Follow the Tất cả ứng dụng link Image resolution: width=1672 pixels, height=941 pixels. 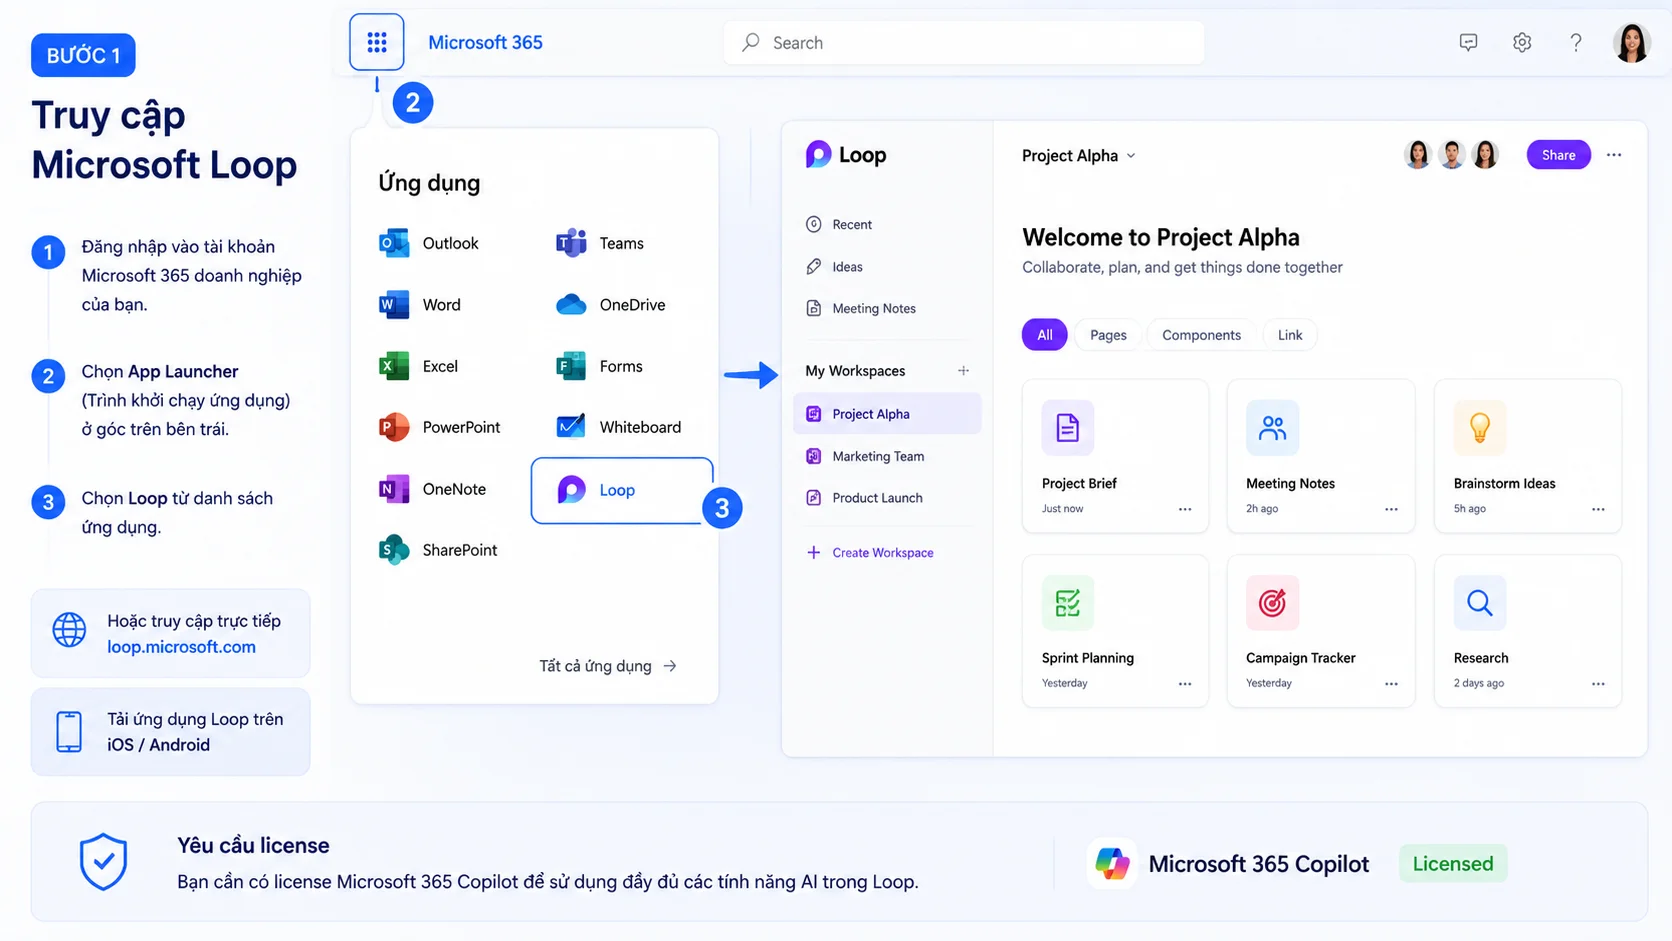tap(608, 666)
